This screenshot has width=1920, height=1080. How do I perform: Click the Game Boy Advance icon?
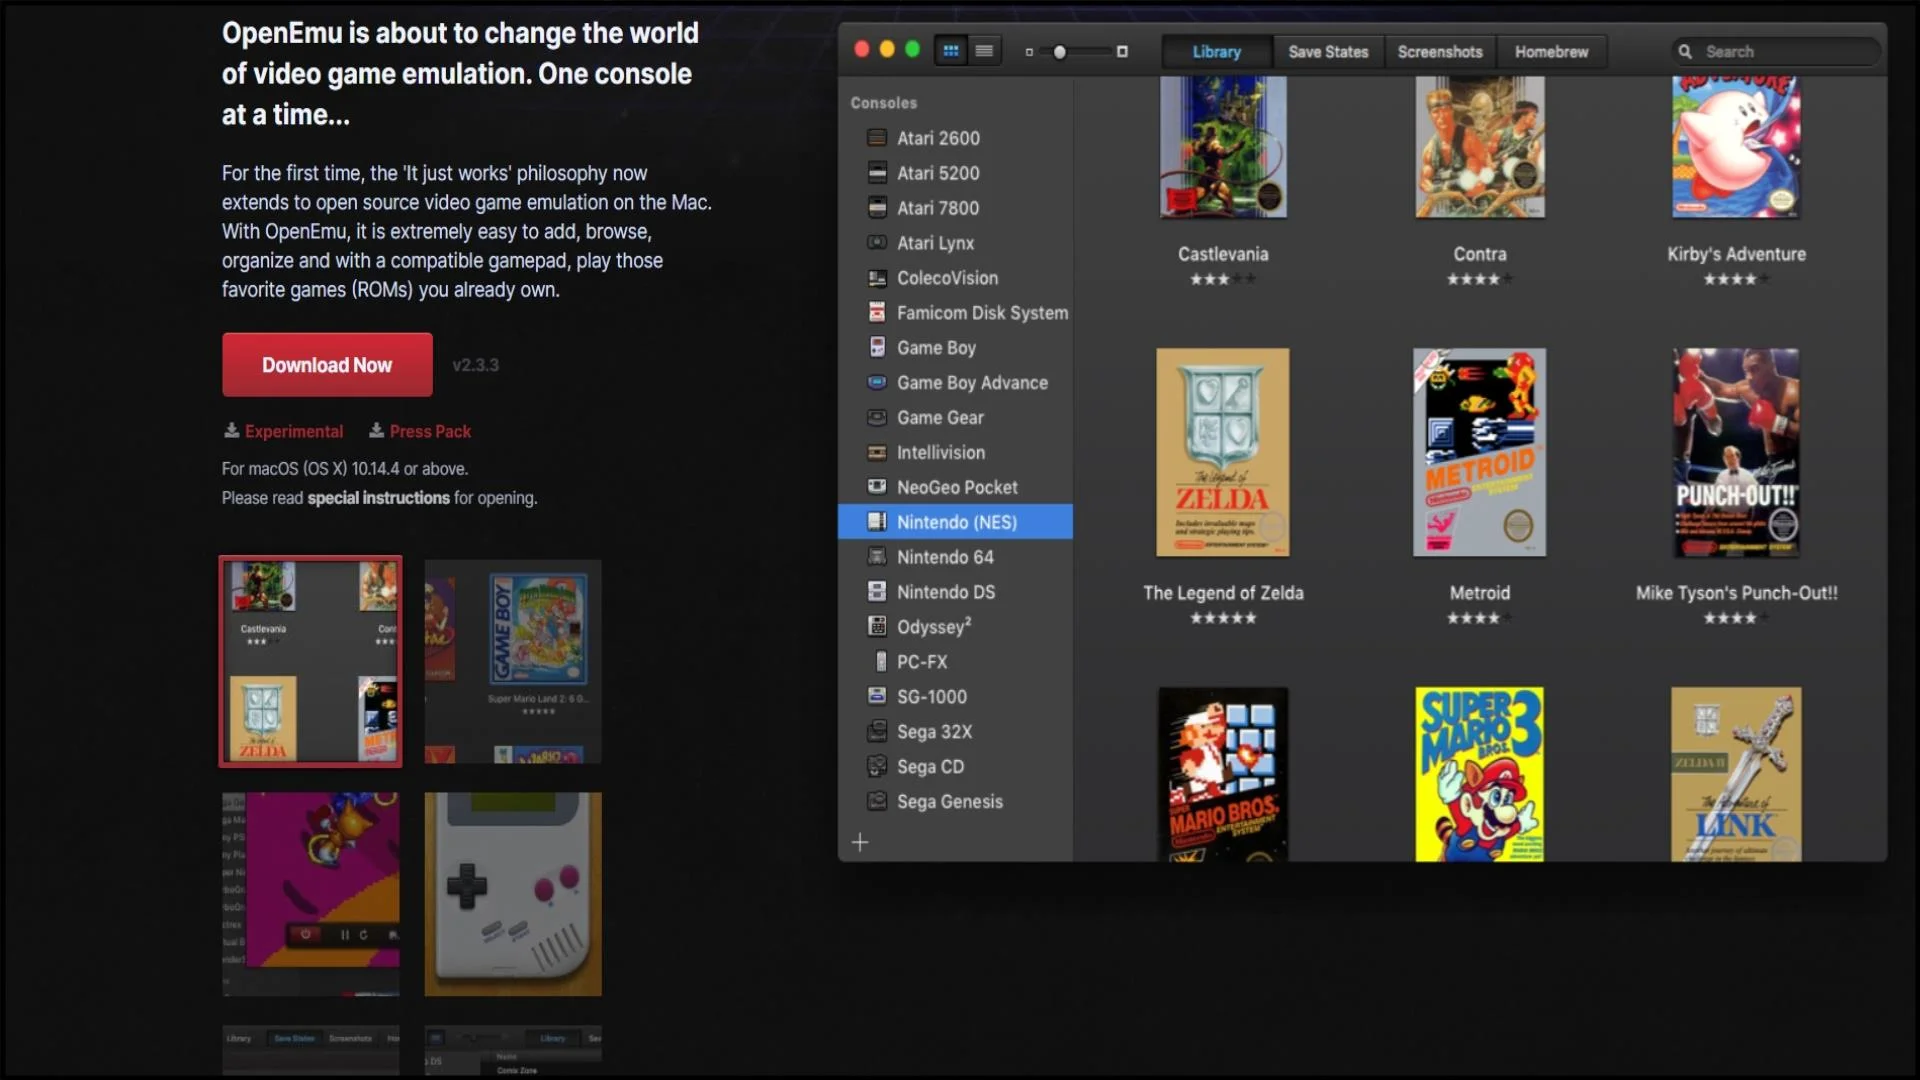tap(877, 383)
